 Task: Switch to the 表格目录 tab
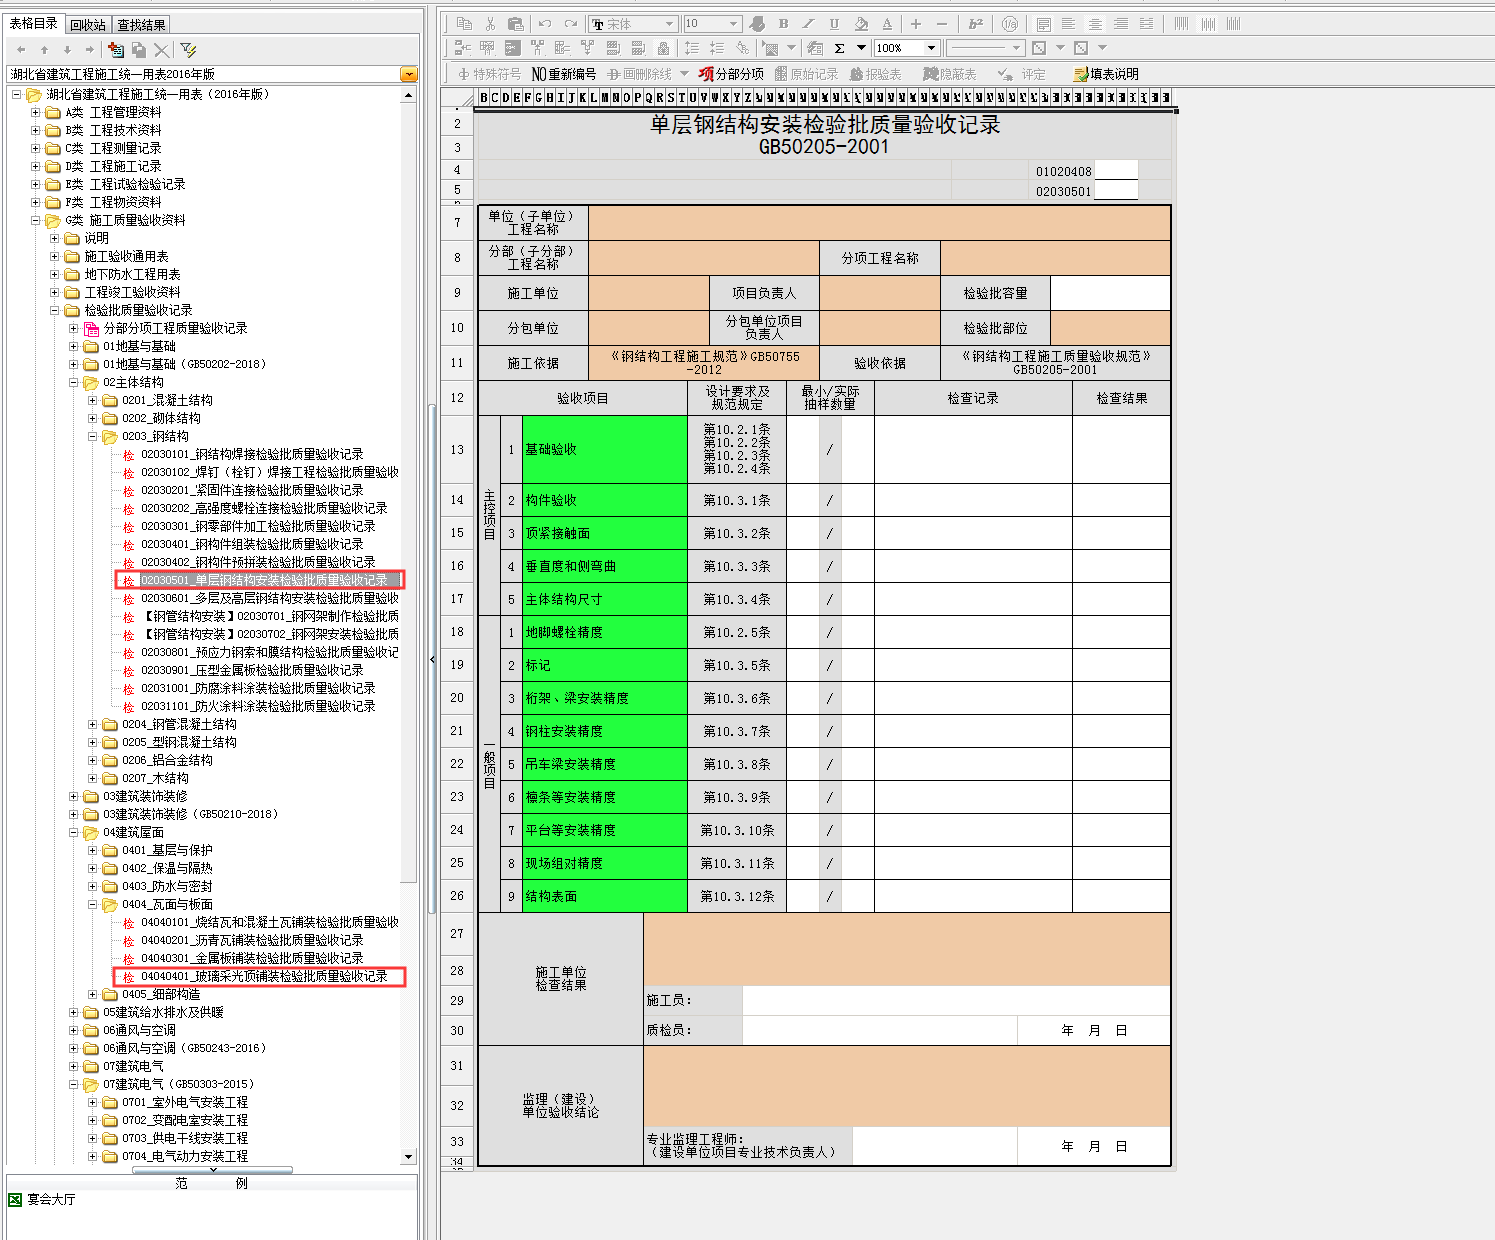point(34,23)
